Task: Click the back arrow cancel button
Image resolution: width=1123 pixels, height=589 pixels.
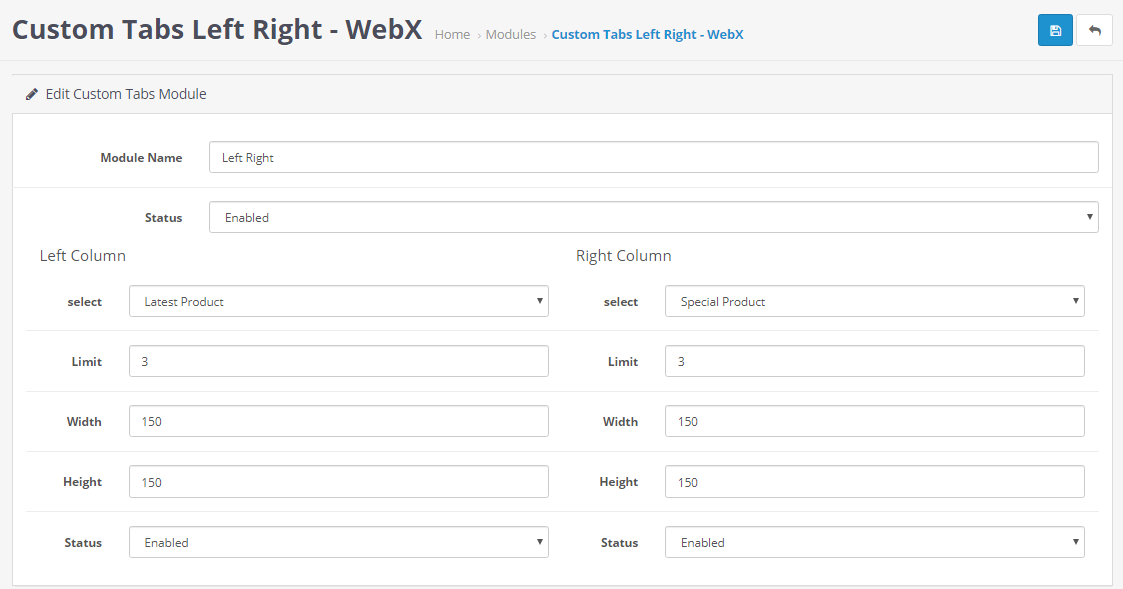Action: 1094,30
